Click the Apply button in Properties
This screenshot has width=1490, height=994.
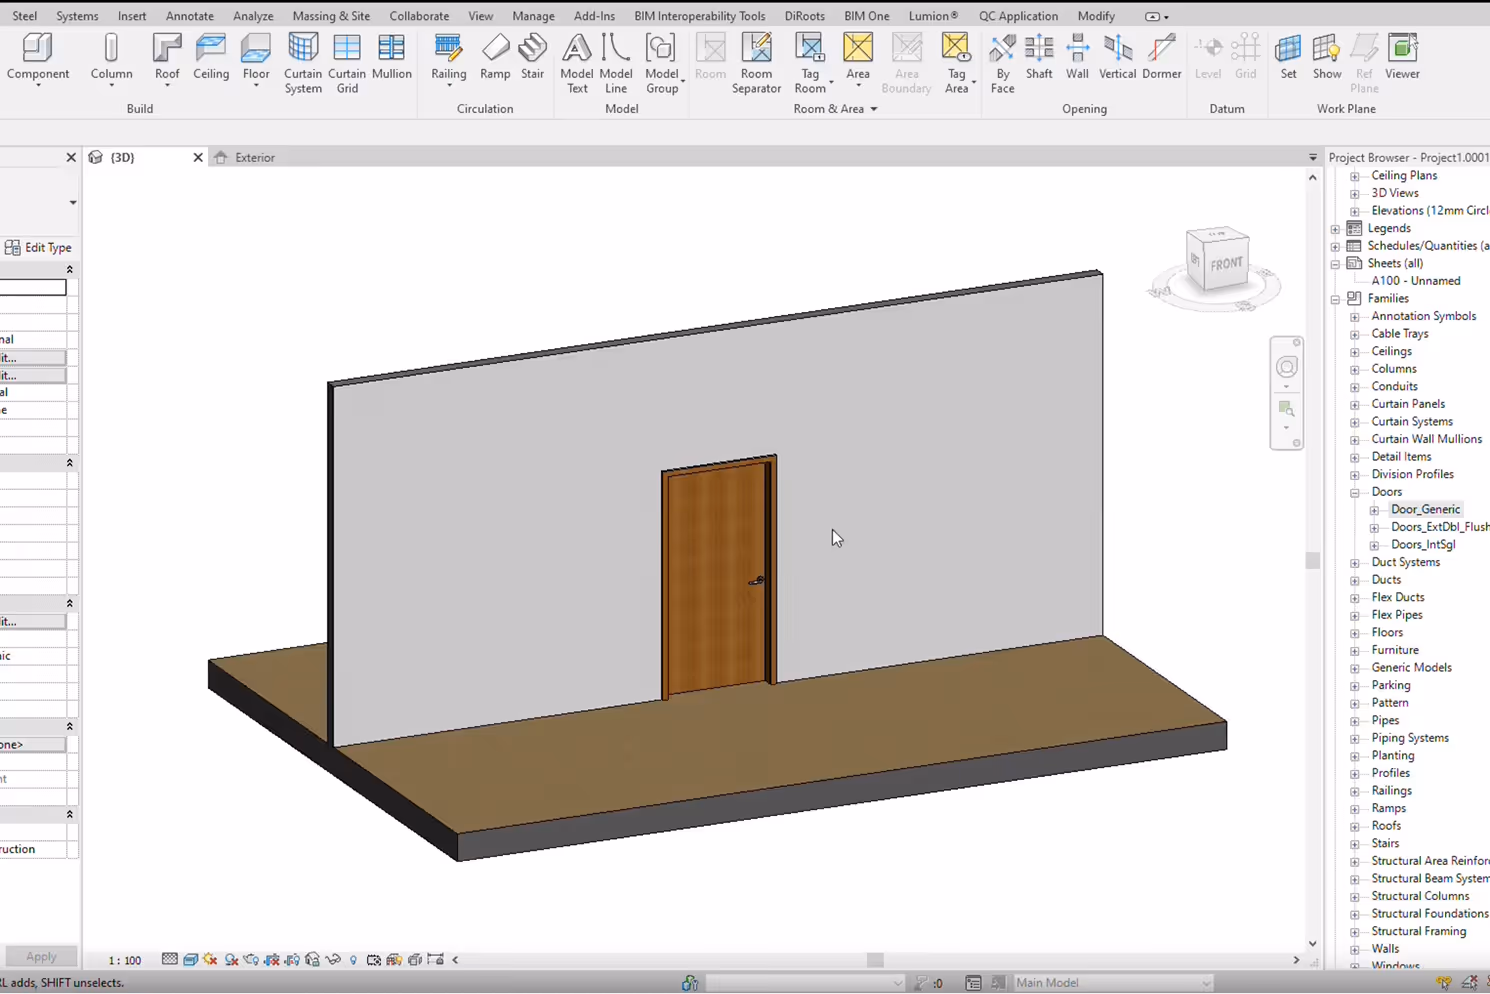click(40, 956)
